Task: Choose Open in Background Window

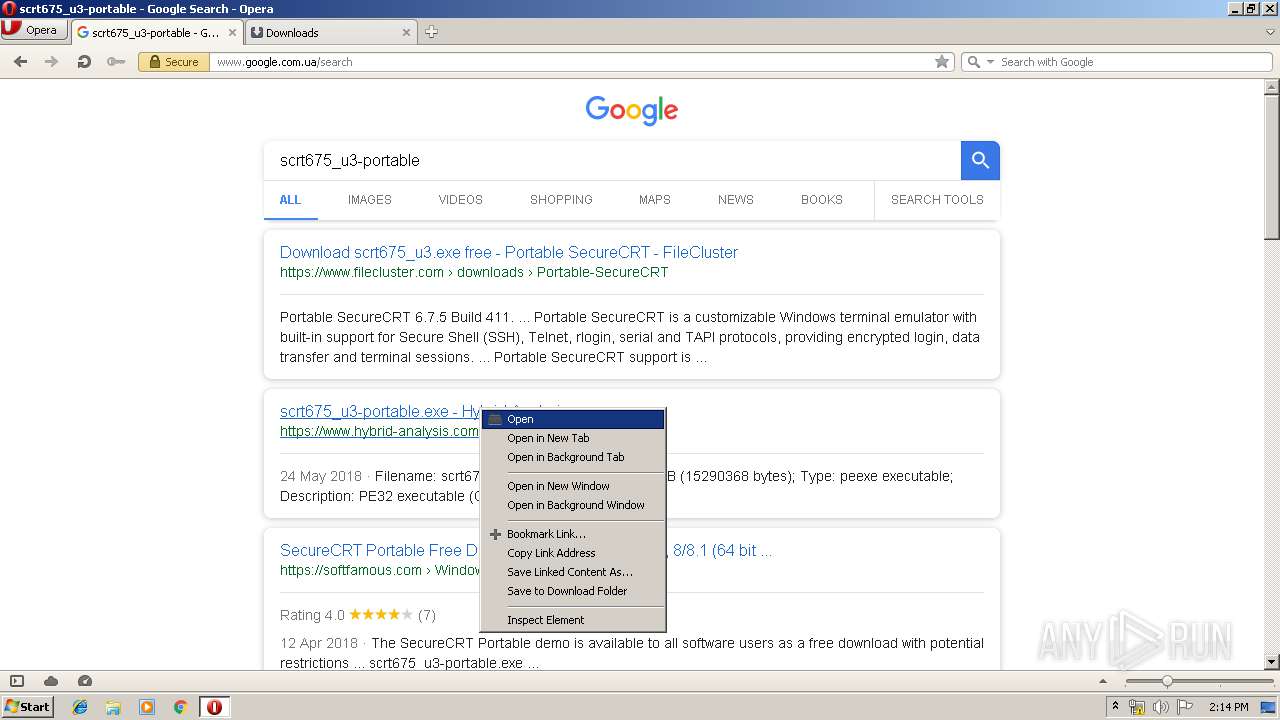Action: click(x=573, y=505)
